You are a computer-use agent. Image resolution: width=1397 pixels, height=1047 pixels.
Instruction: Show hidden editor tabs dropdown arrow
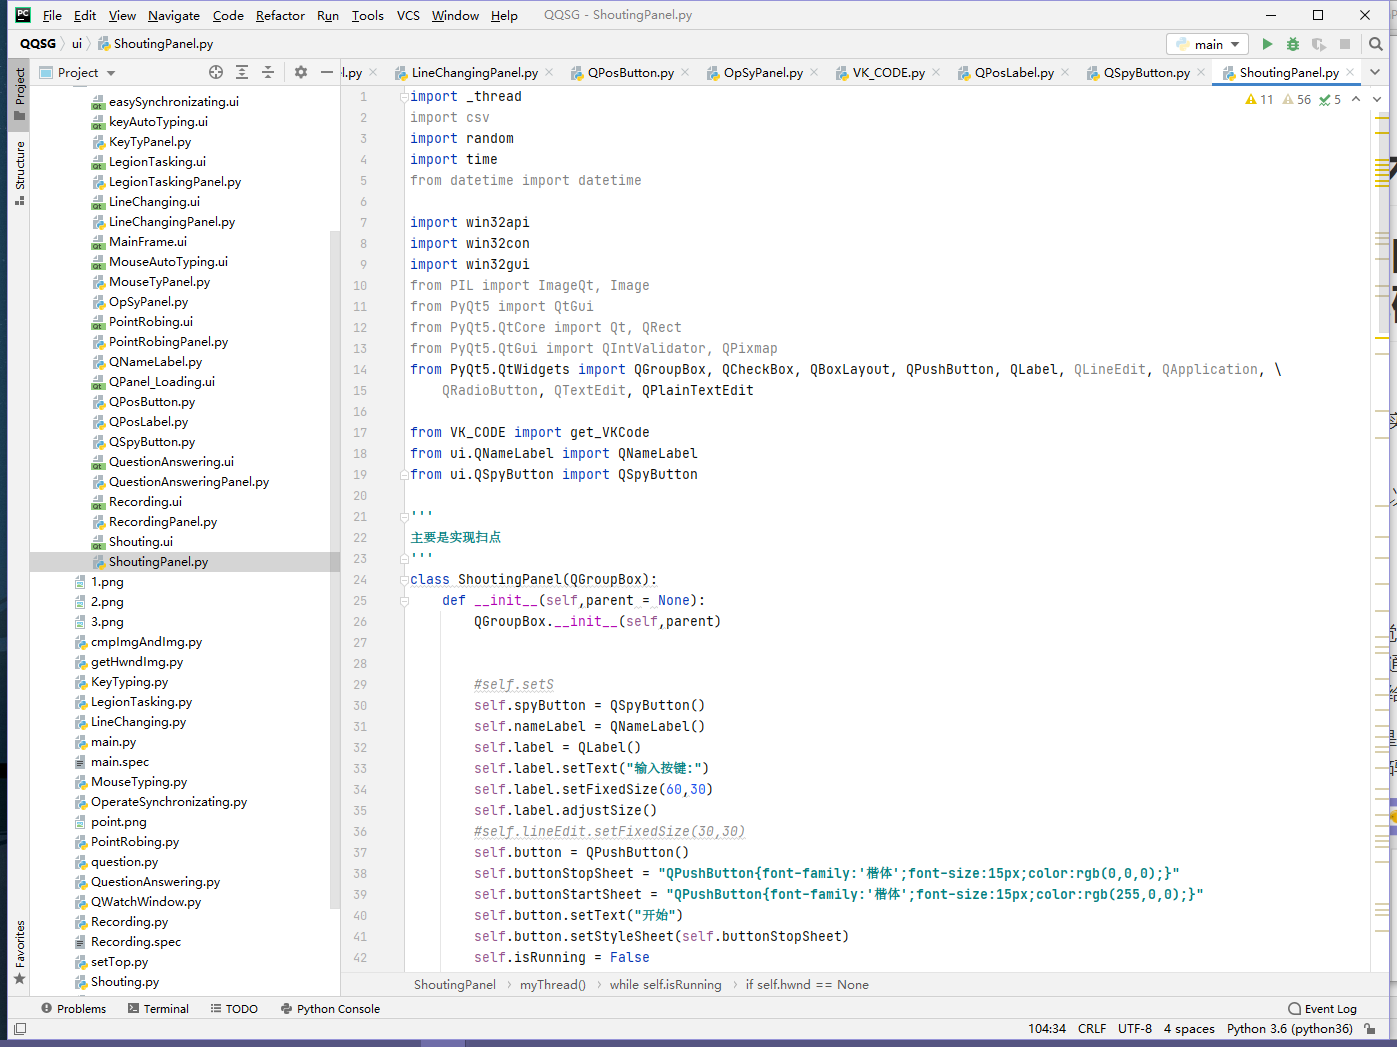tap(1375, 72)
